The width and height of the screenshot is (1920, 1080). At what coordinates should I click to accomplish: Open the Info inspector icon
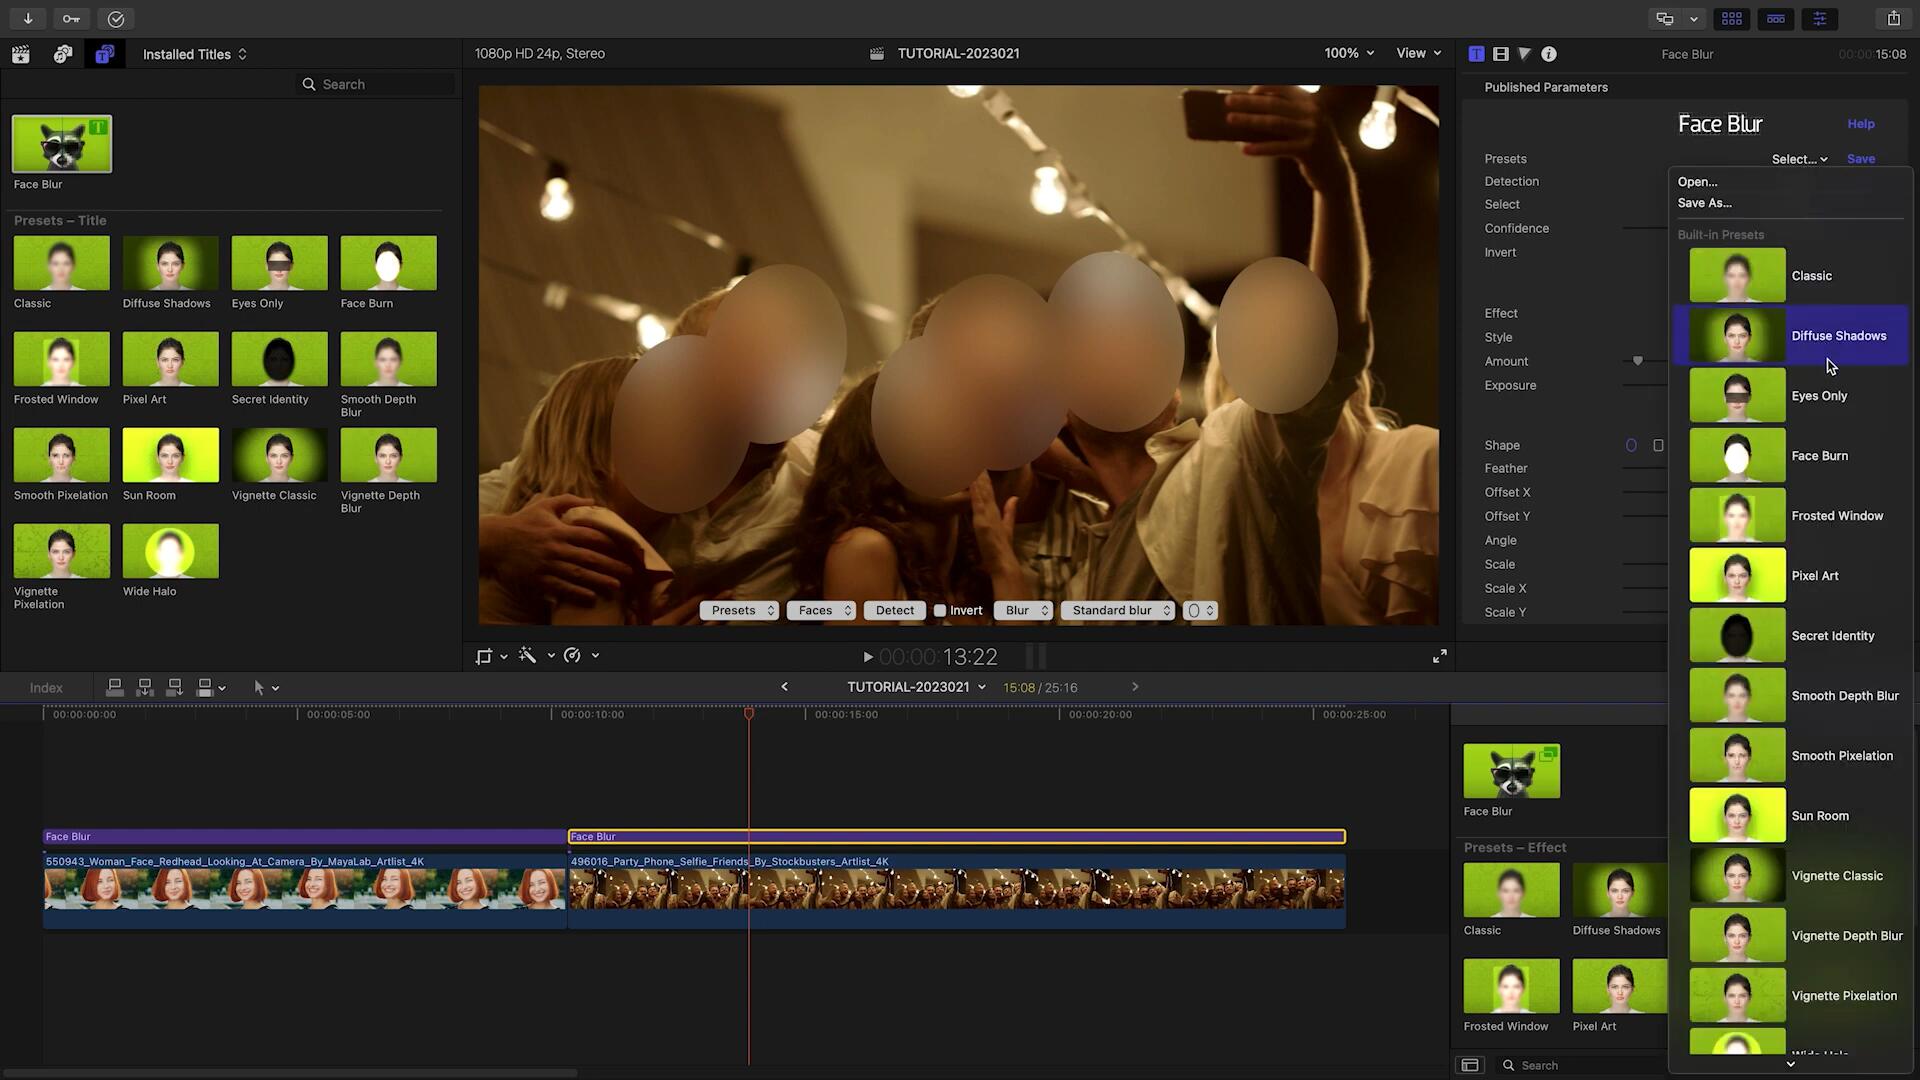pyautogui.click(x=1549, y=54)
